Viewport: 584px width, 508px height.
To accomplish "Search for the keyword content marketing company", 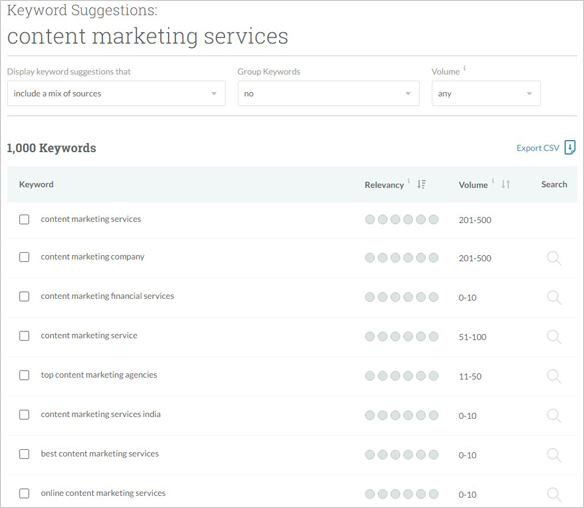I will pos(554,258).
